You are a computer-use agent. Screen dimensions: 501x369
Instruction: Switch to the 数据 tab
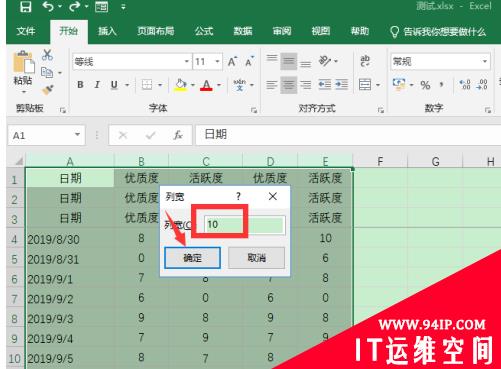tap(243, 31)
